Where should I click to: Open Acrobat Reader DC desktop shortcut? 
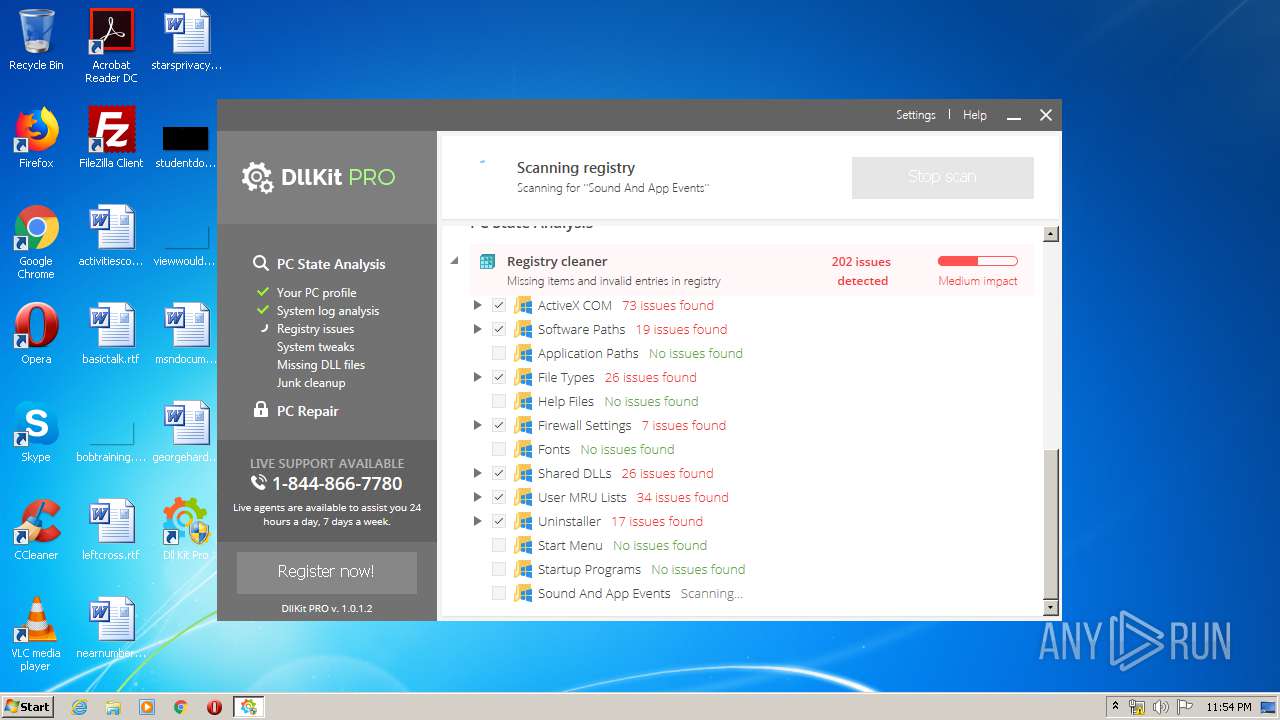point(111,46)
